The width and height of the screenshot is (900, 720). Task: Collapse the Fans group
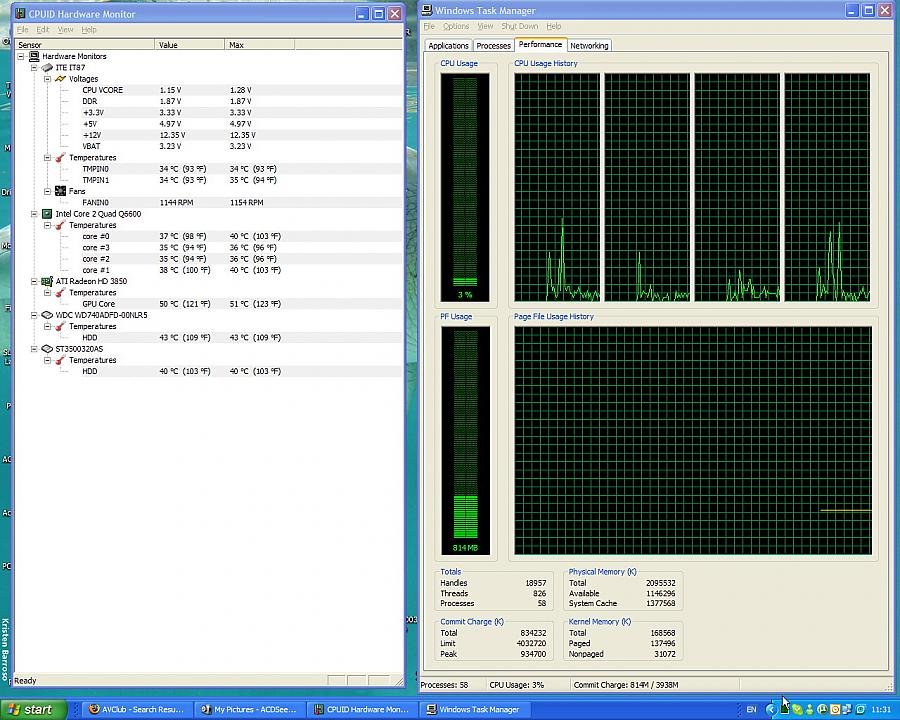tap(48, 191)
